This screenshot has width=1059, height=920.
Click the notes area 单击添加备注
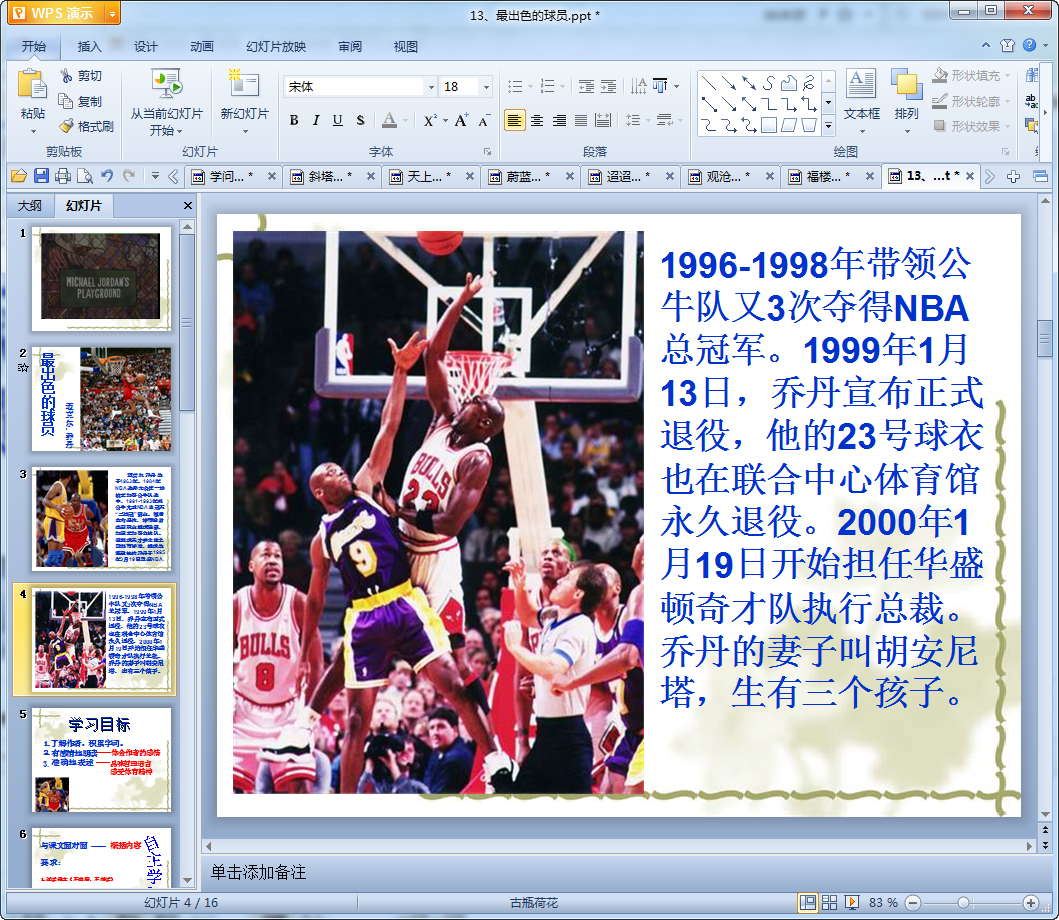click(x=259, y=872)
